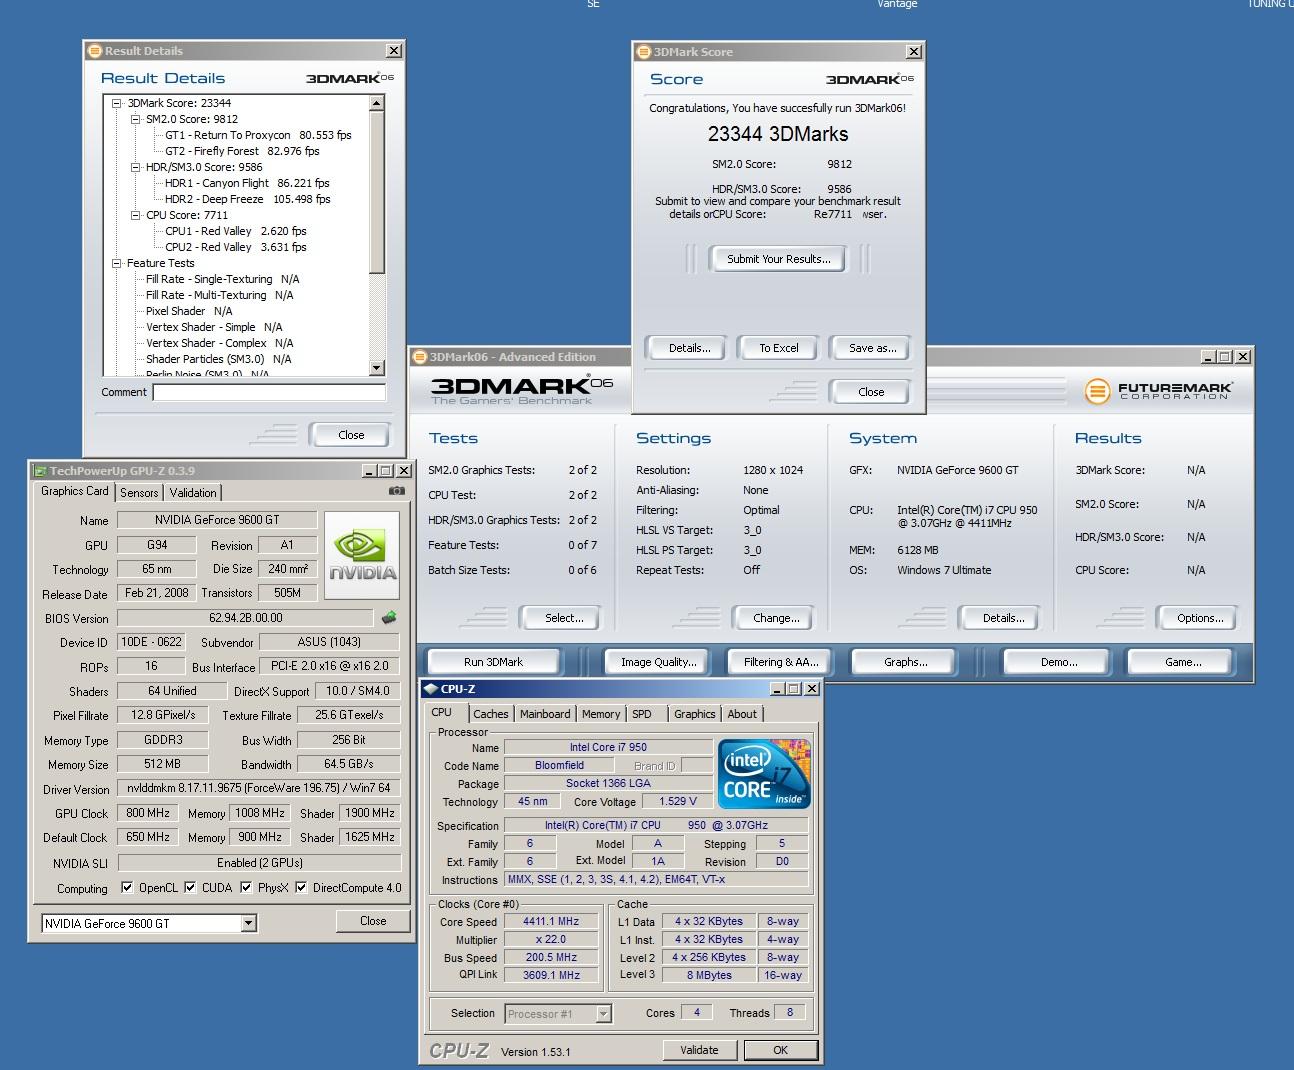1294x1070 pixels.
Task: Collapse the Feature Tests tree node
Action: pos(117,263)
